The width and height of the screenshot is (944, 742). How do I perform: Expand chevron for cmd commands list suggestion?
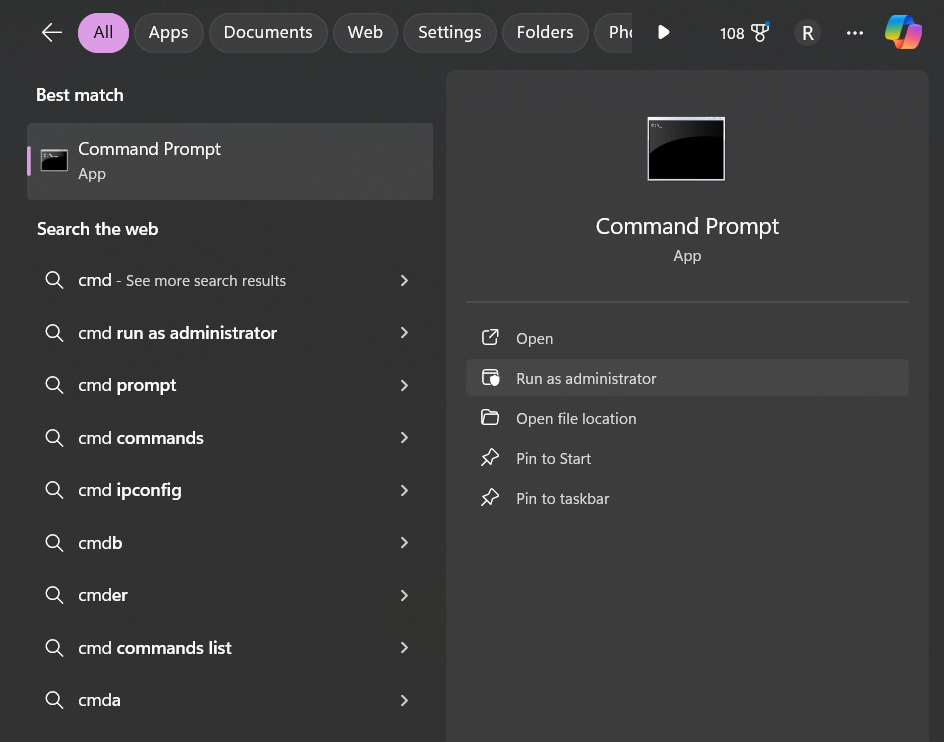coord(404,647)
